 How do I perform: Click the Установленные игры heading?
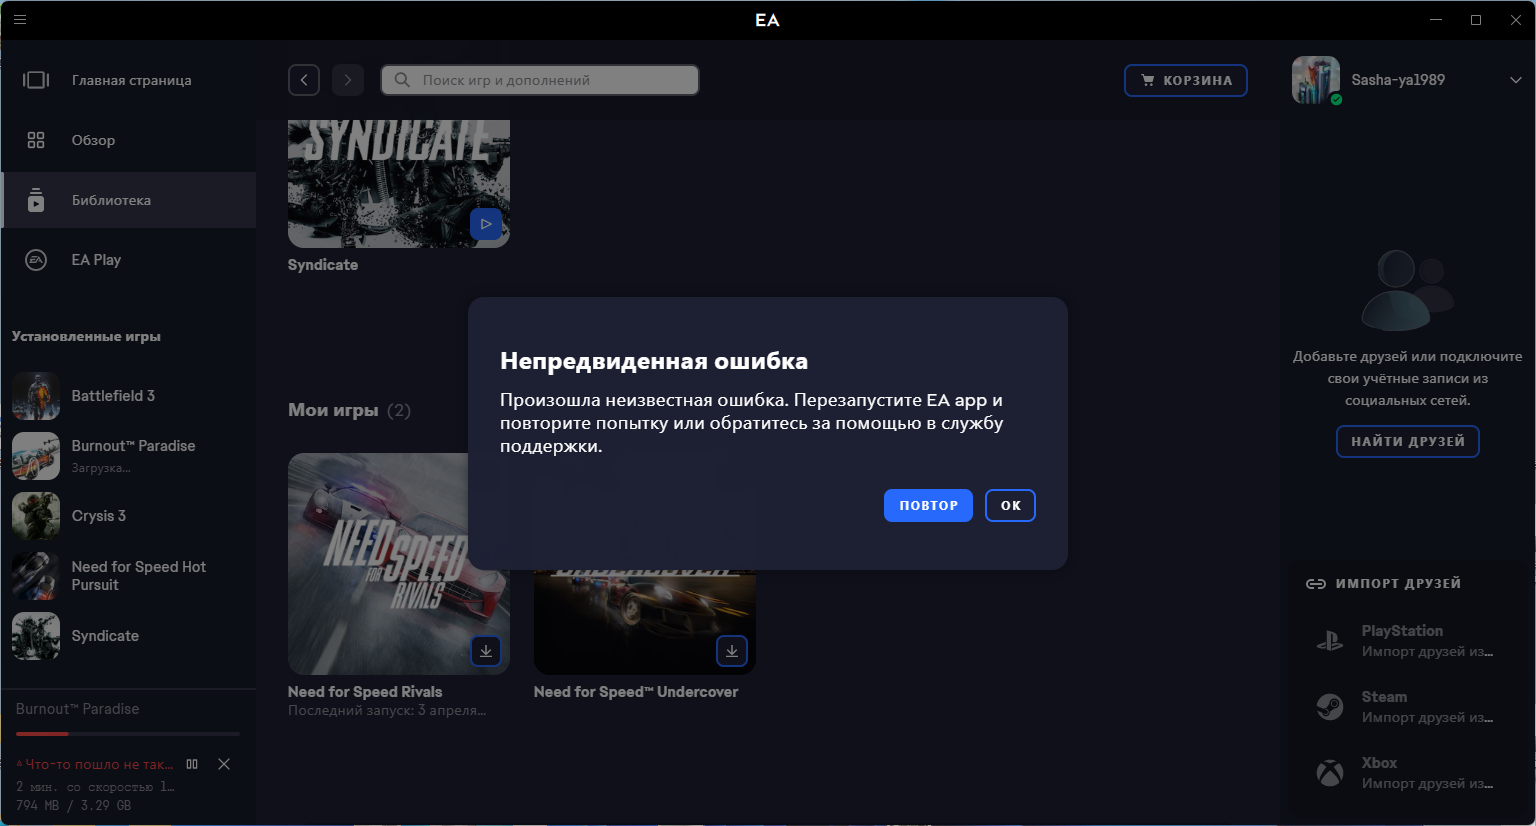[x=86, y=336]
